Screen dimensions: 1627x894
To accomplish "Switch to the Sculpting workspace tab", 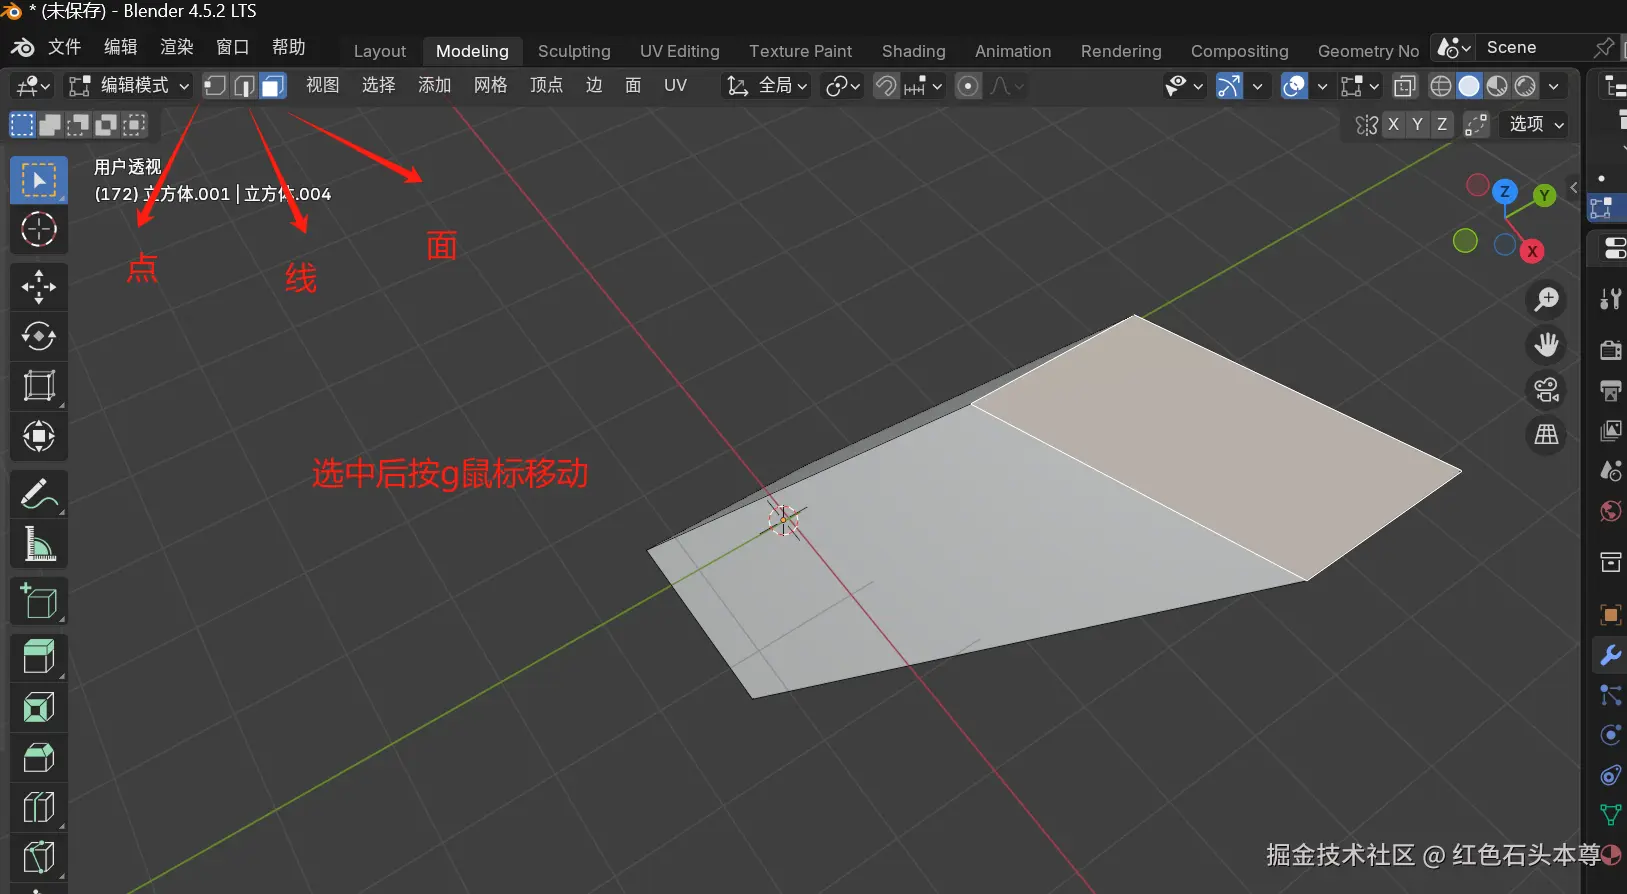I will click(x=574, y=51).
